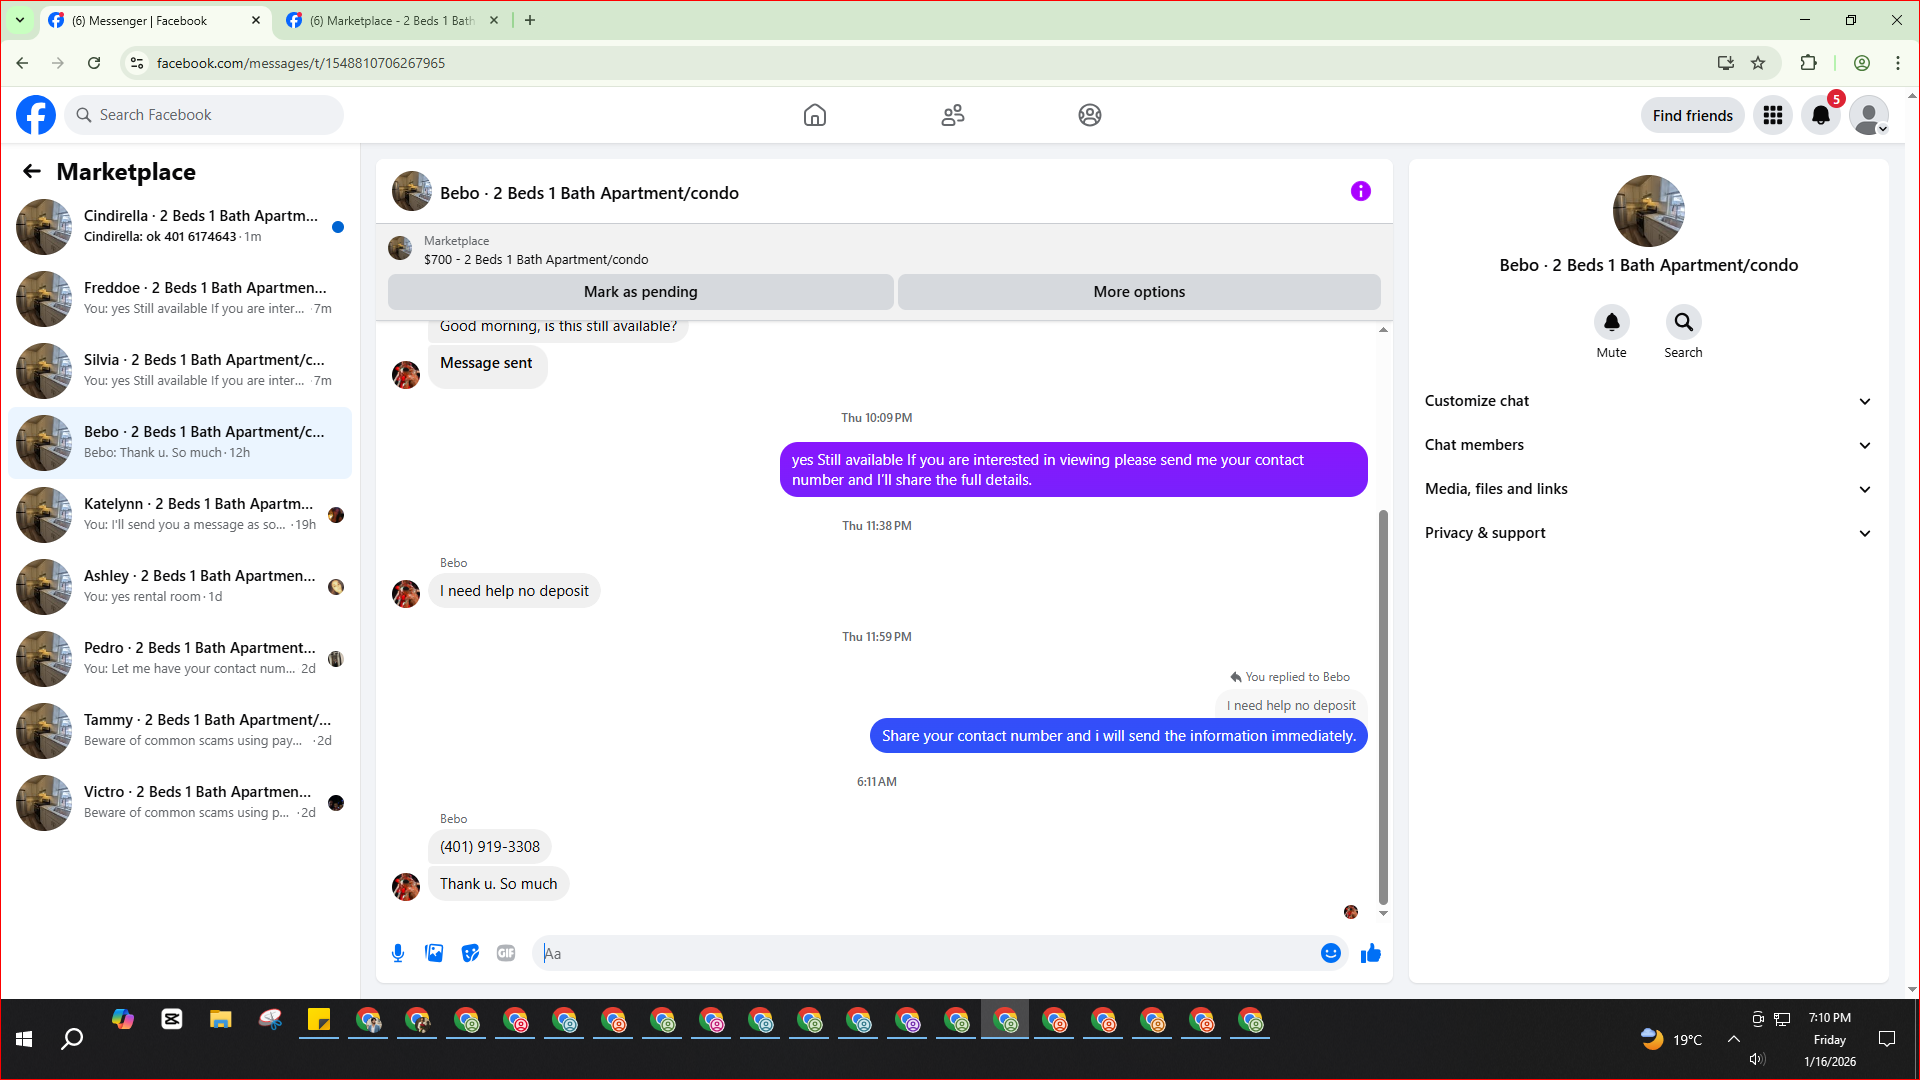Open the emoji picker in composer
The width and height of the screenshot is (1920, 1080).
[x=1330, y=953]
